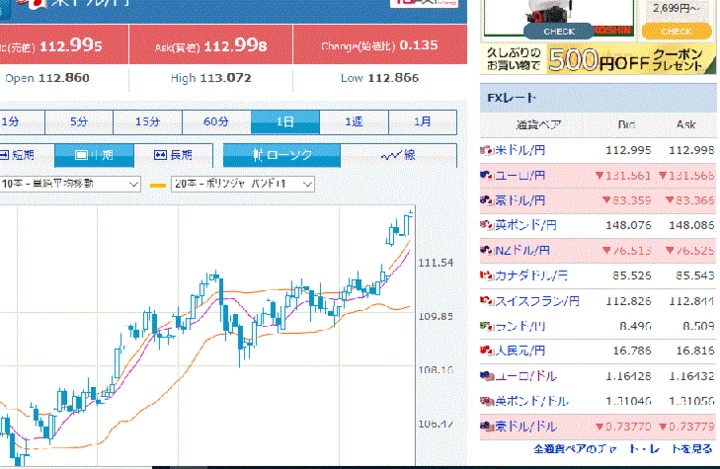Open the 英ポンド/ドル rate link

click(532, 401)
